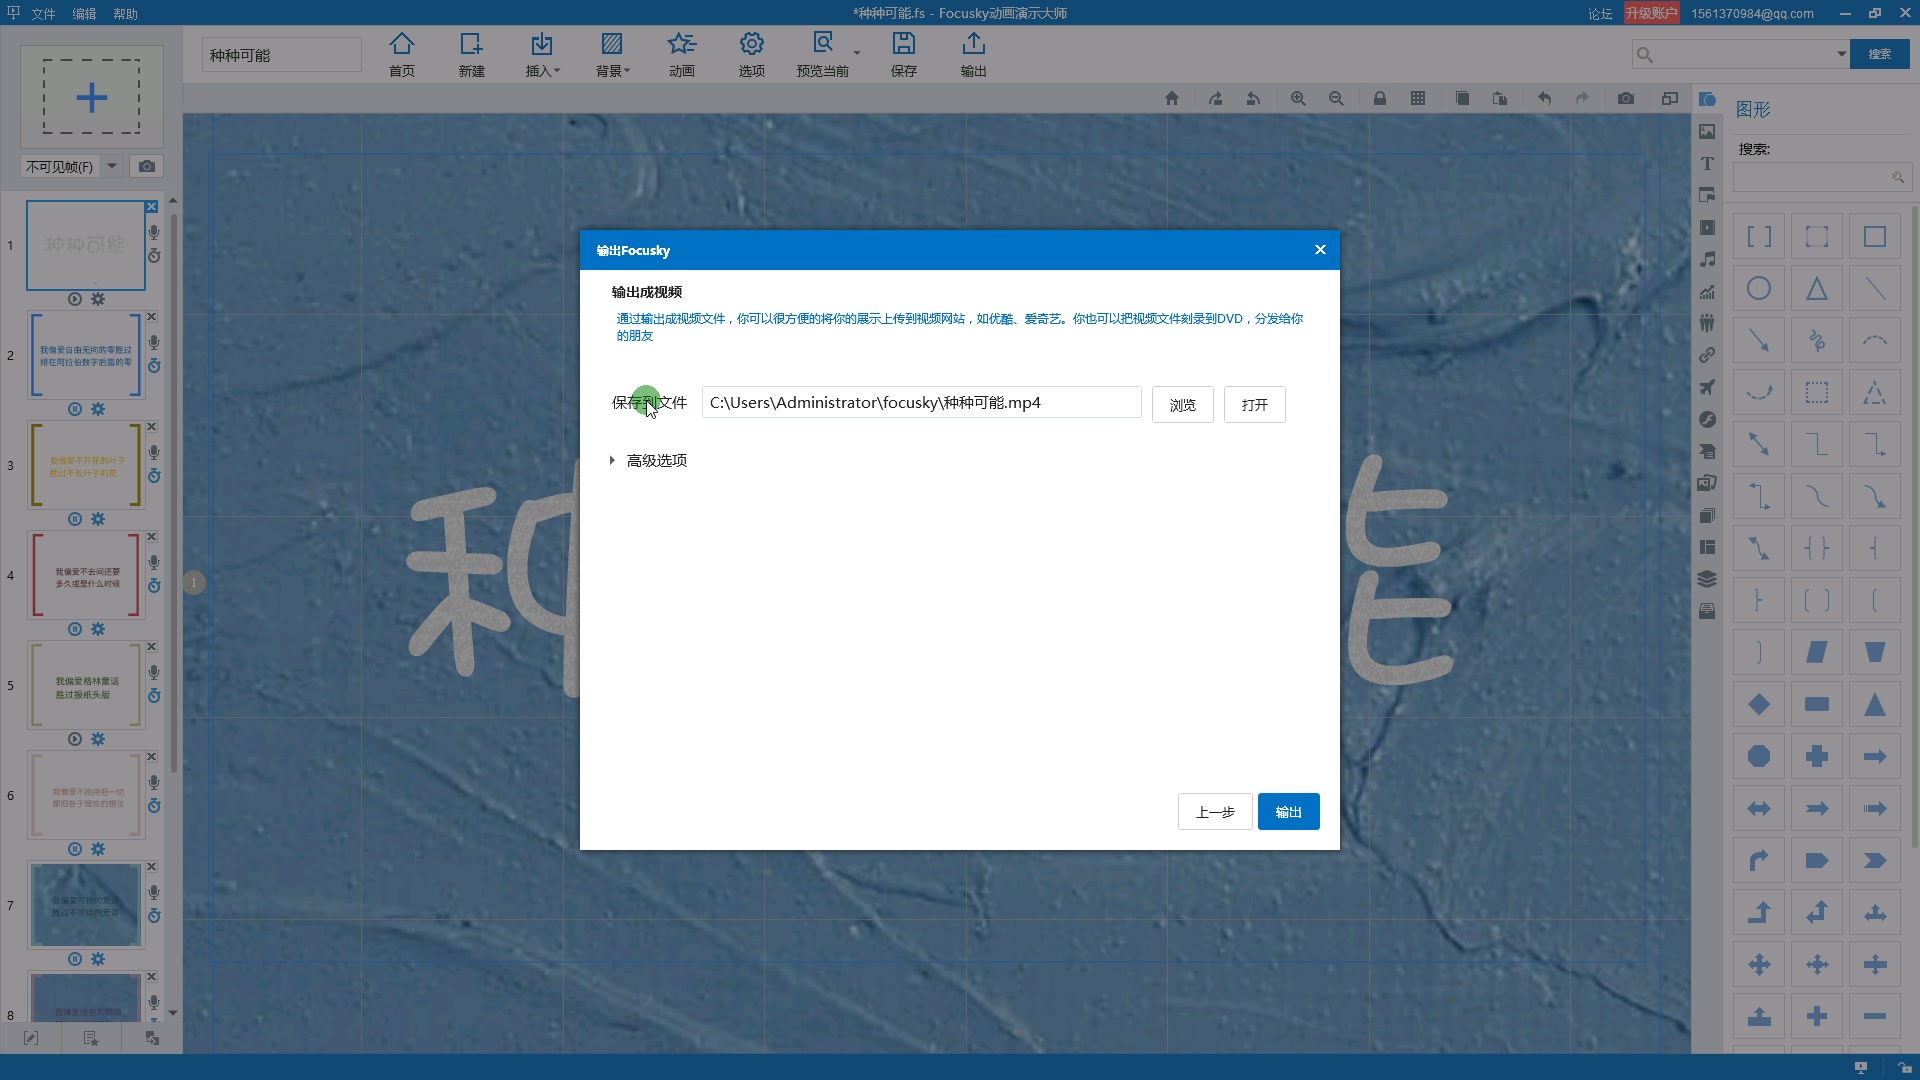1920x1080 pixels.
Task: Select the layers stack icon in sidebar
Action: click(x=1707, y=579)
